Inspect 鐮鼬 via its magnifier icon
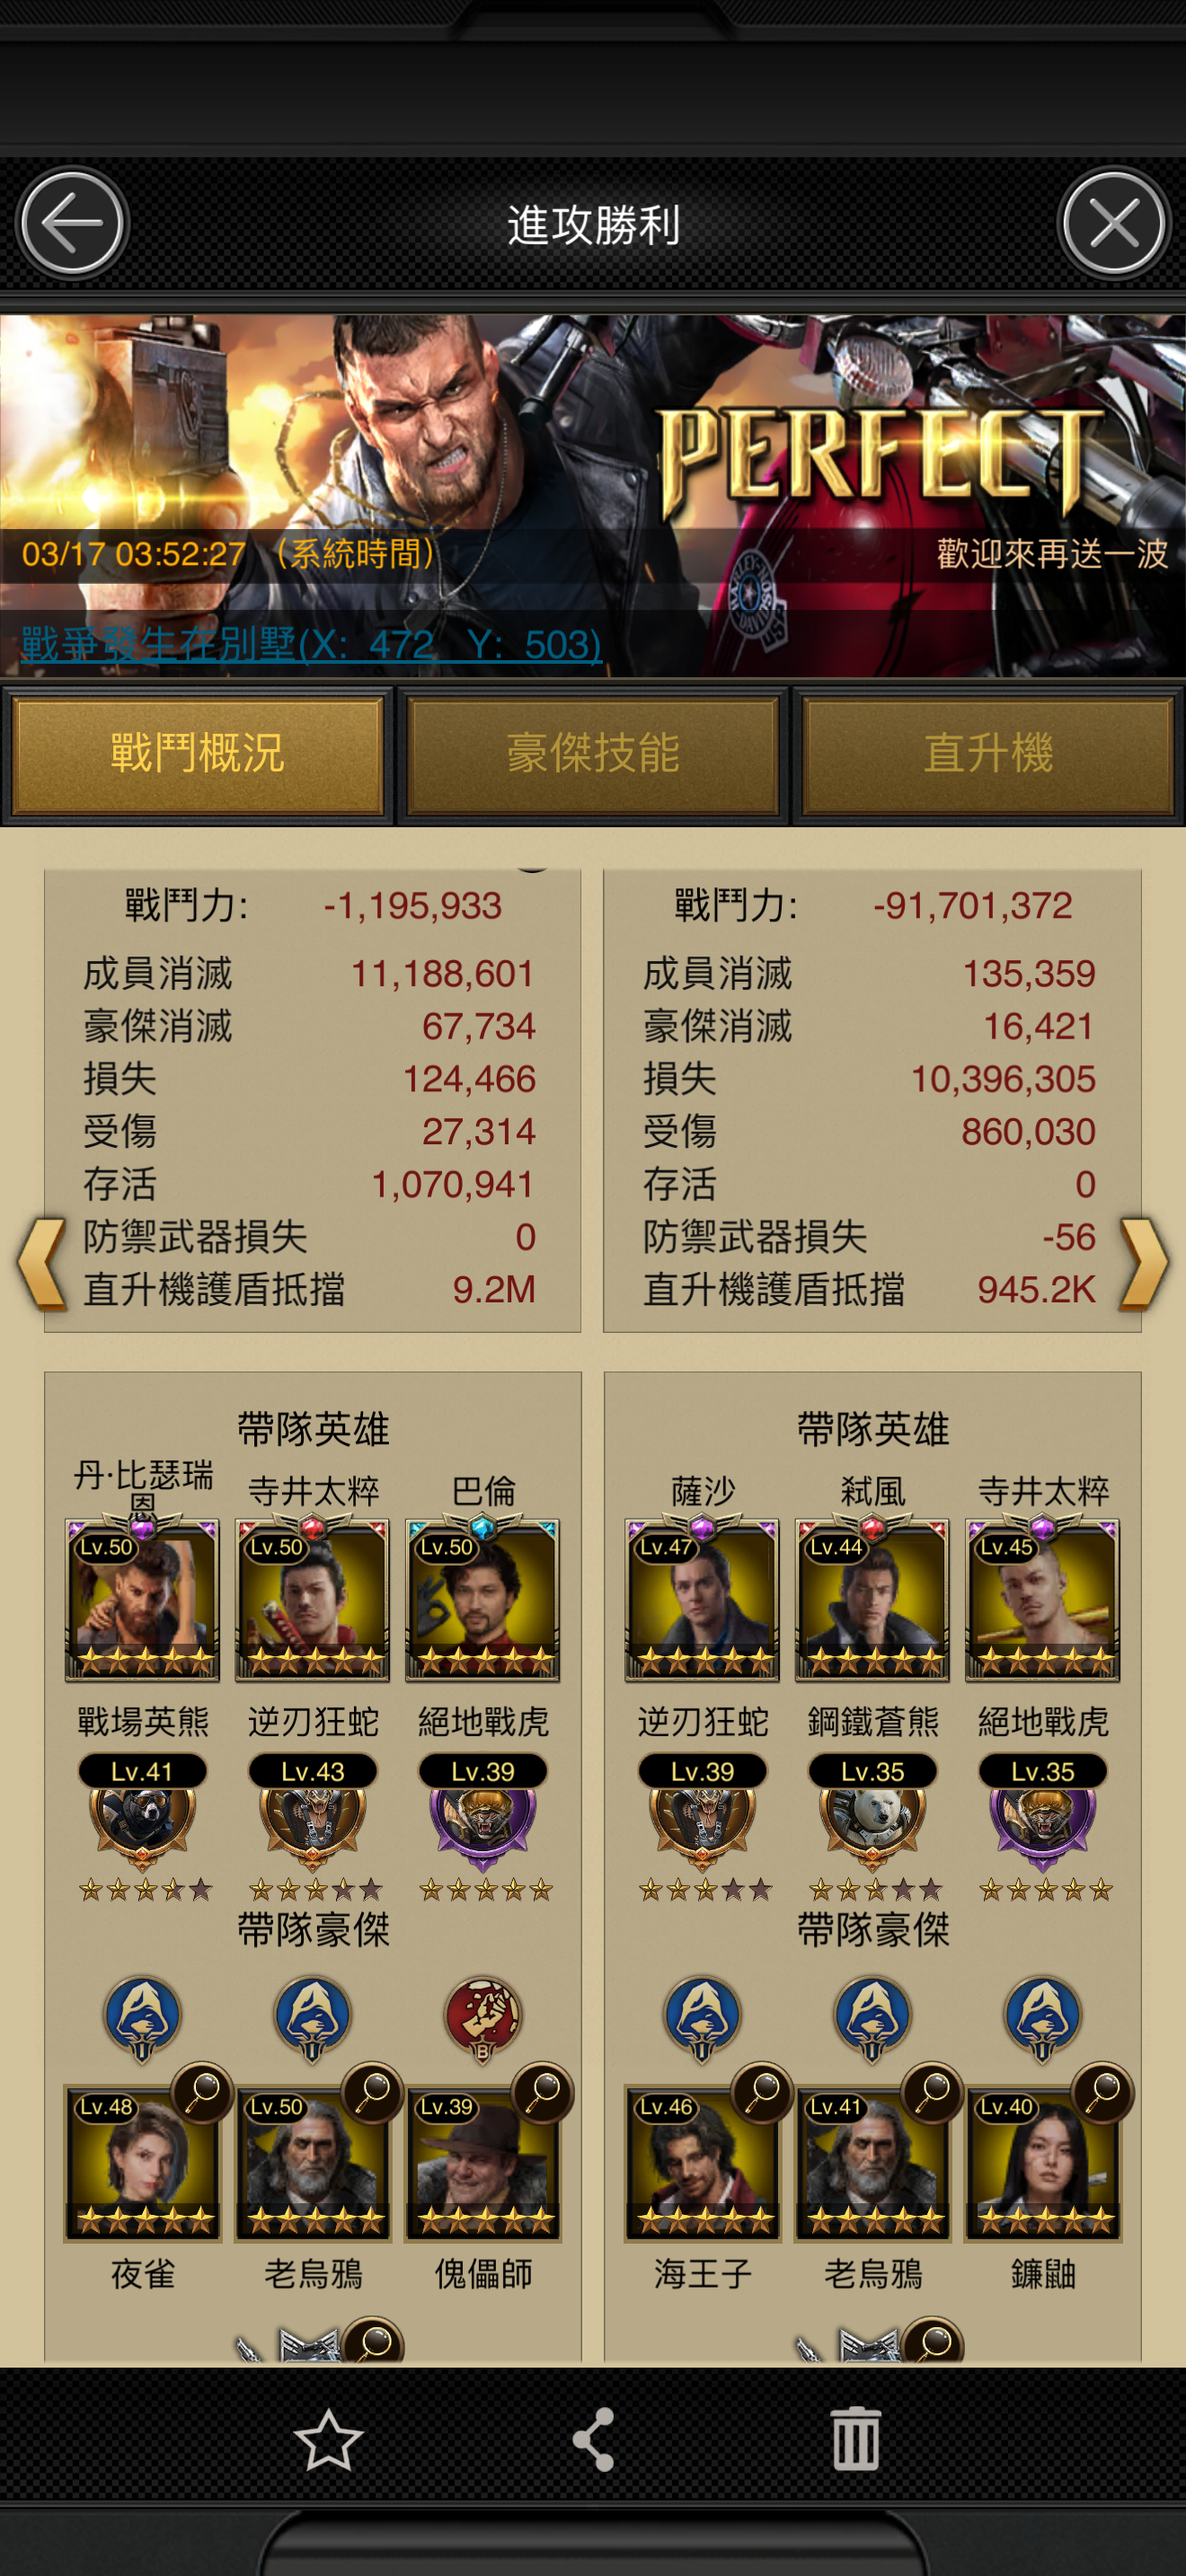This screenshot has width=1186, height=2576. coord(1103,2091)
